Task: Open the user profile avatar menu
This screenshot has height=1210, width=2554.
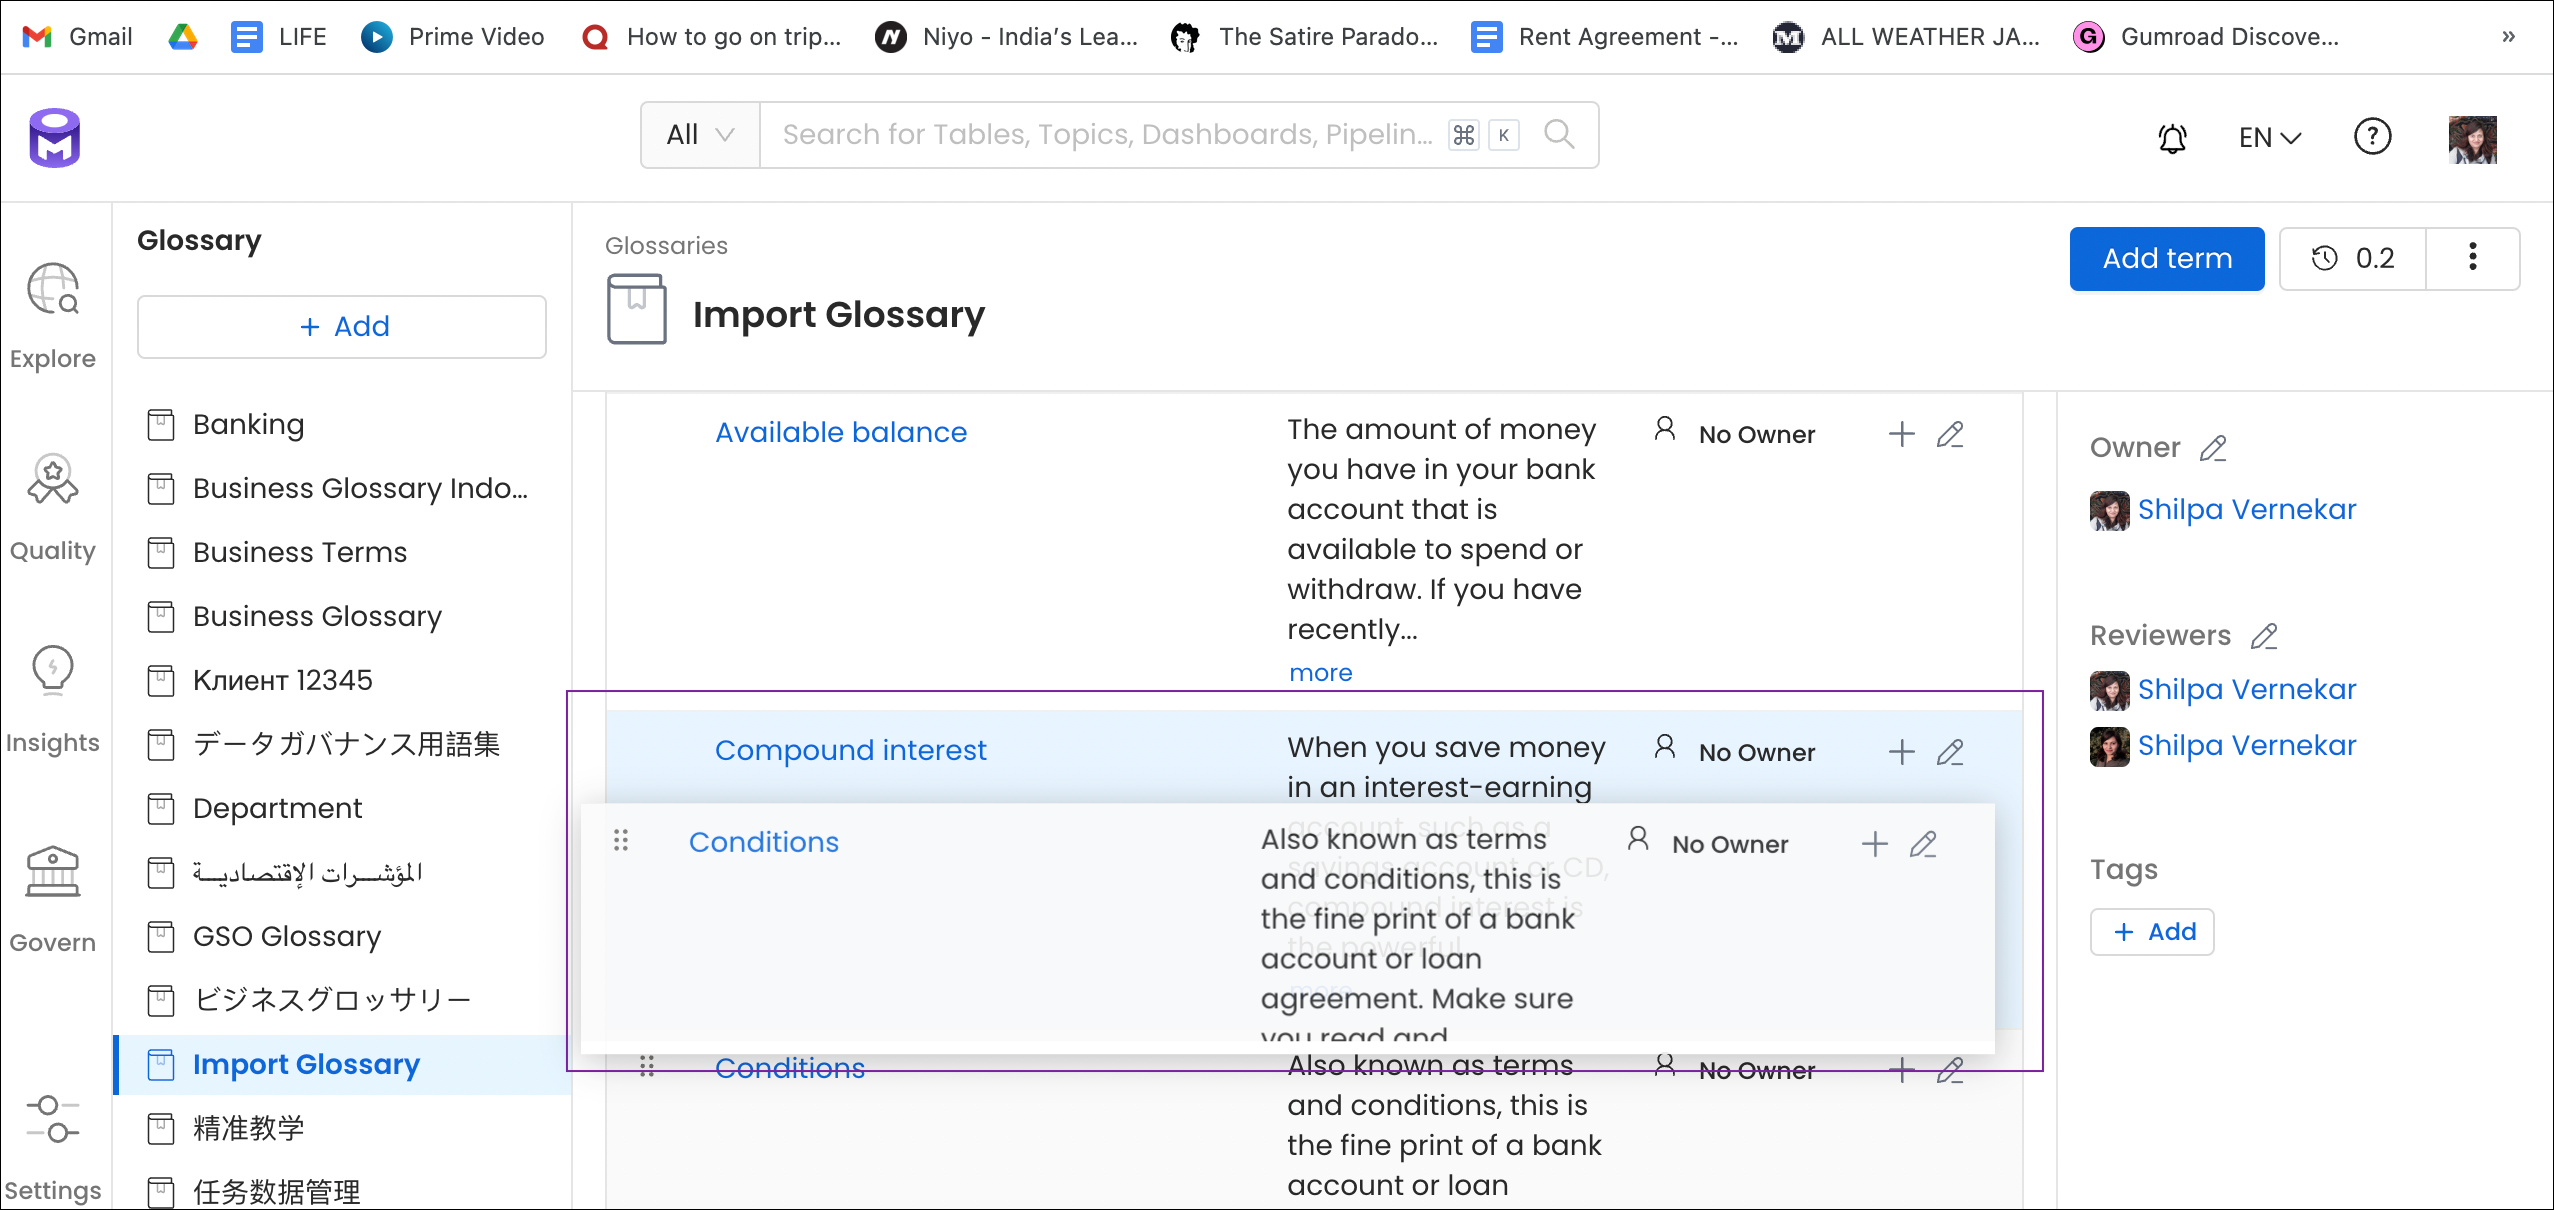Action: click(x=2472, y=138)
